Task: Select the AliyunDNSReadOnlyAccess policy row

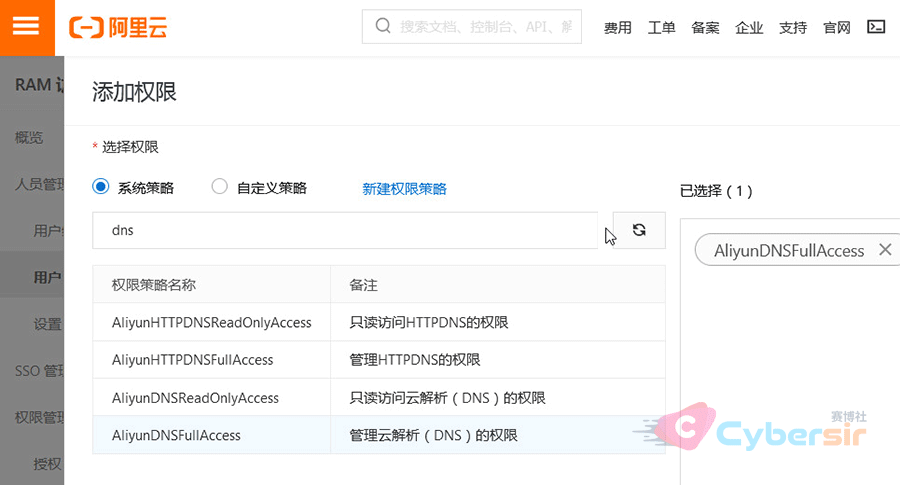Action: tap(195, 398)
